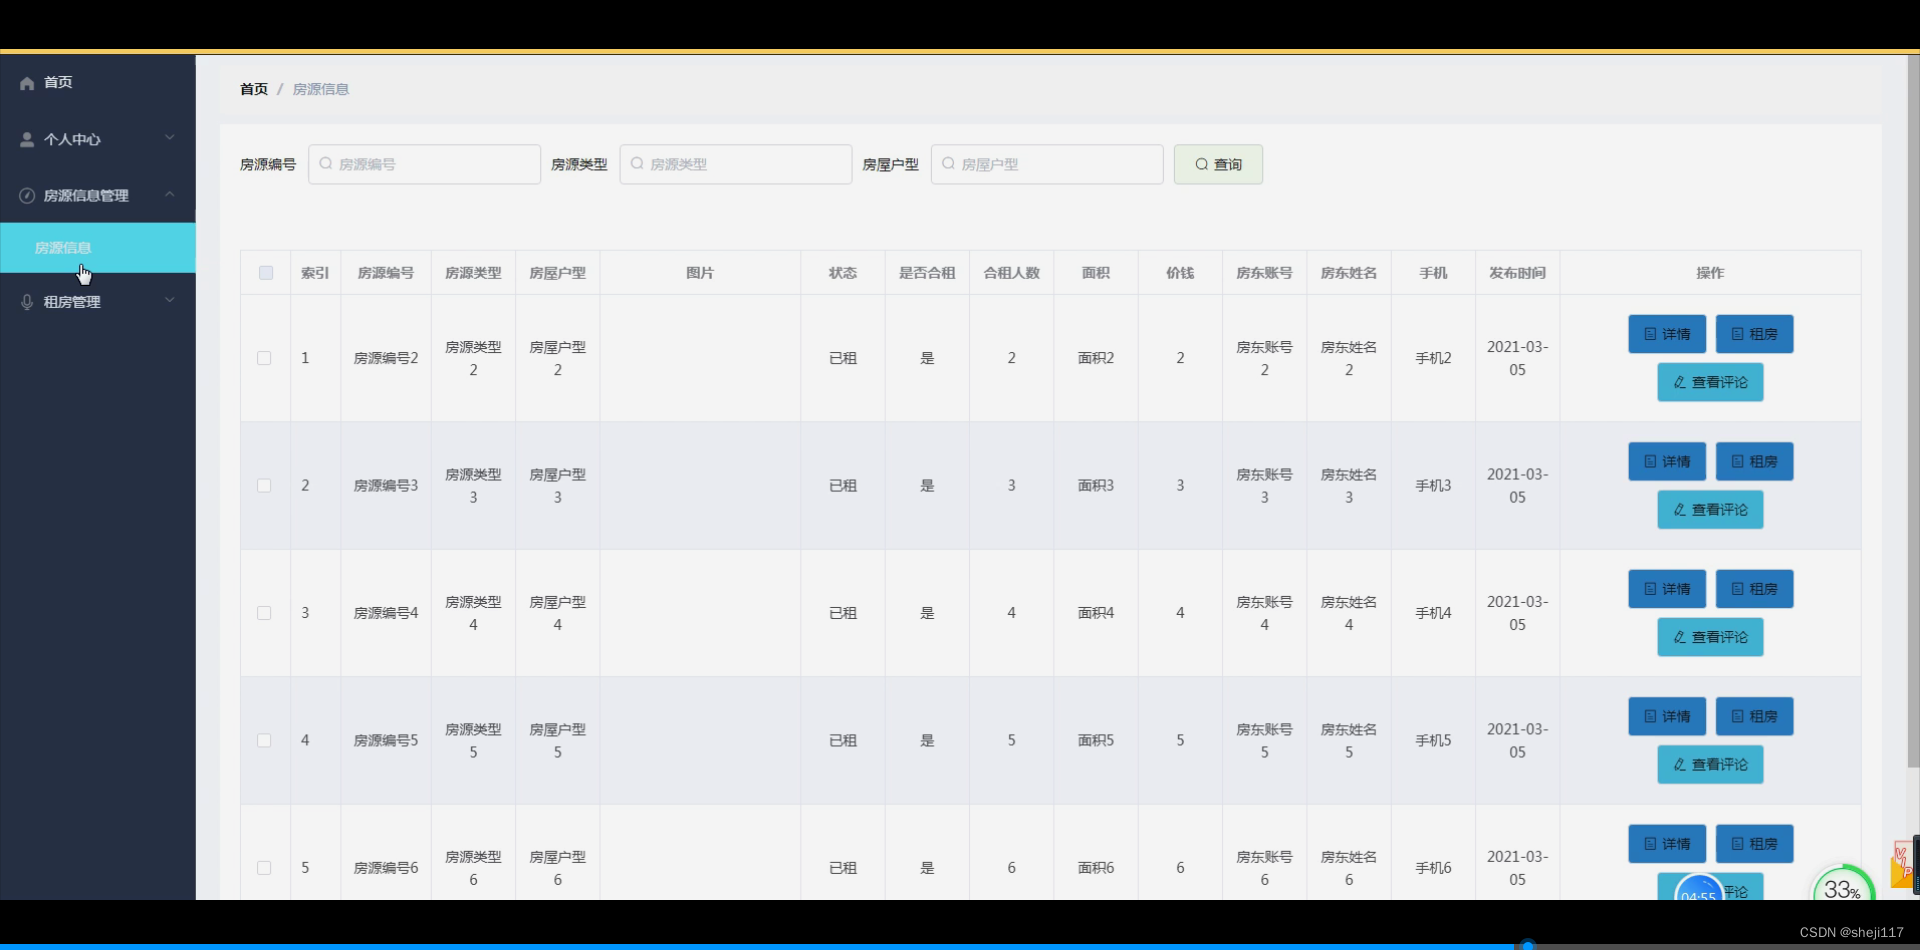Click cell 手机3
This screenshot has width=1920, height=950.
click(x=1433, y=486)
